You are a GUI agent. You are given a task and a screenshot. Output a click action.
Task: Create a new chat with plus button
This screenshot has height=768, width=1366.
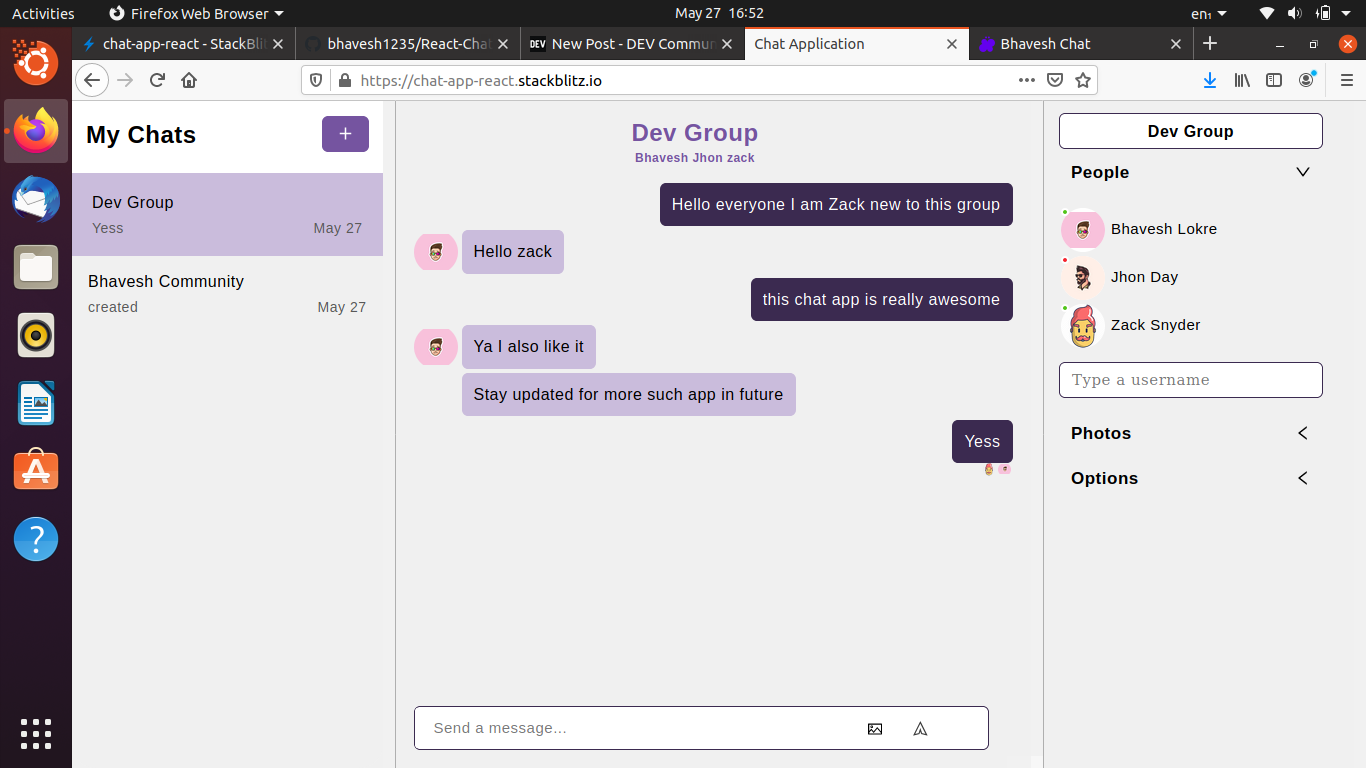(x=345, y=134)
